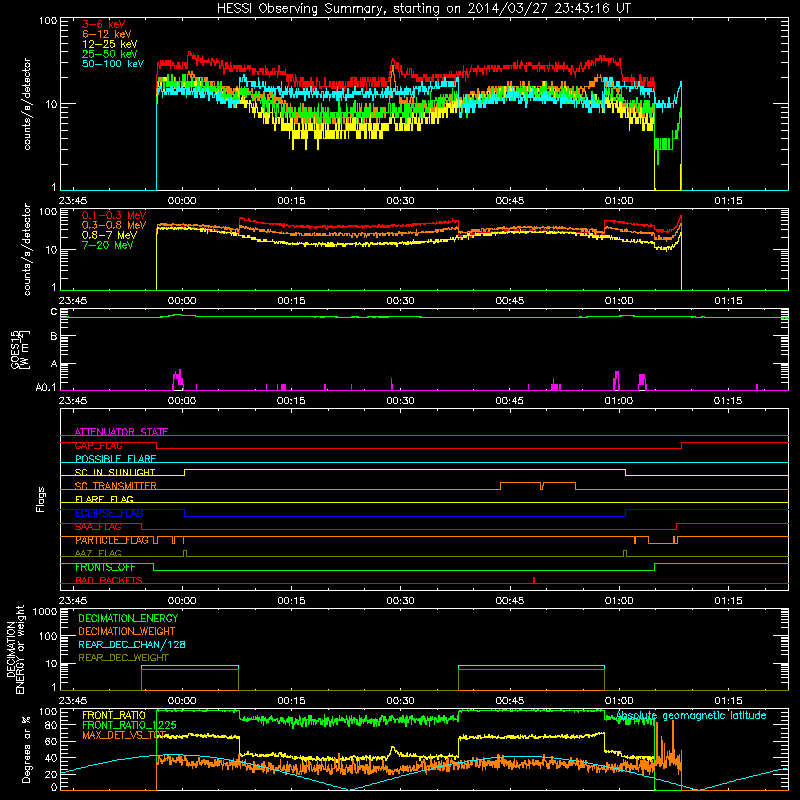Select the 12-25 keV legend label

click(x=109, y=44)
